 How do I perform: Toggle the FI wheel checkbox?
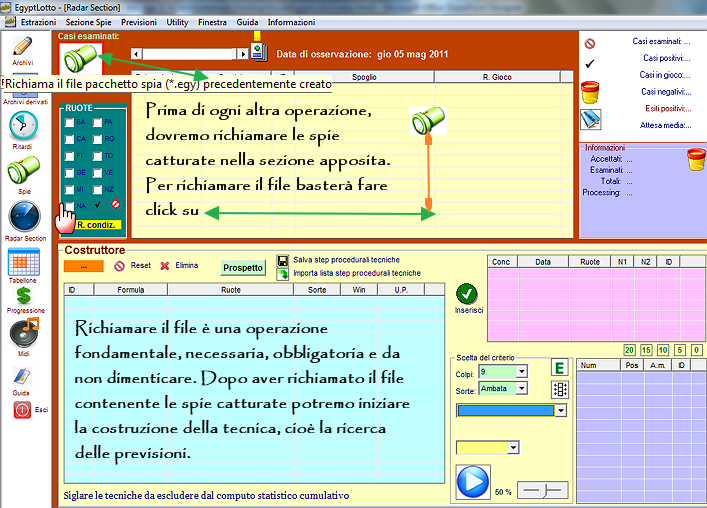click(69, 156)
